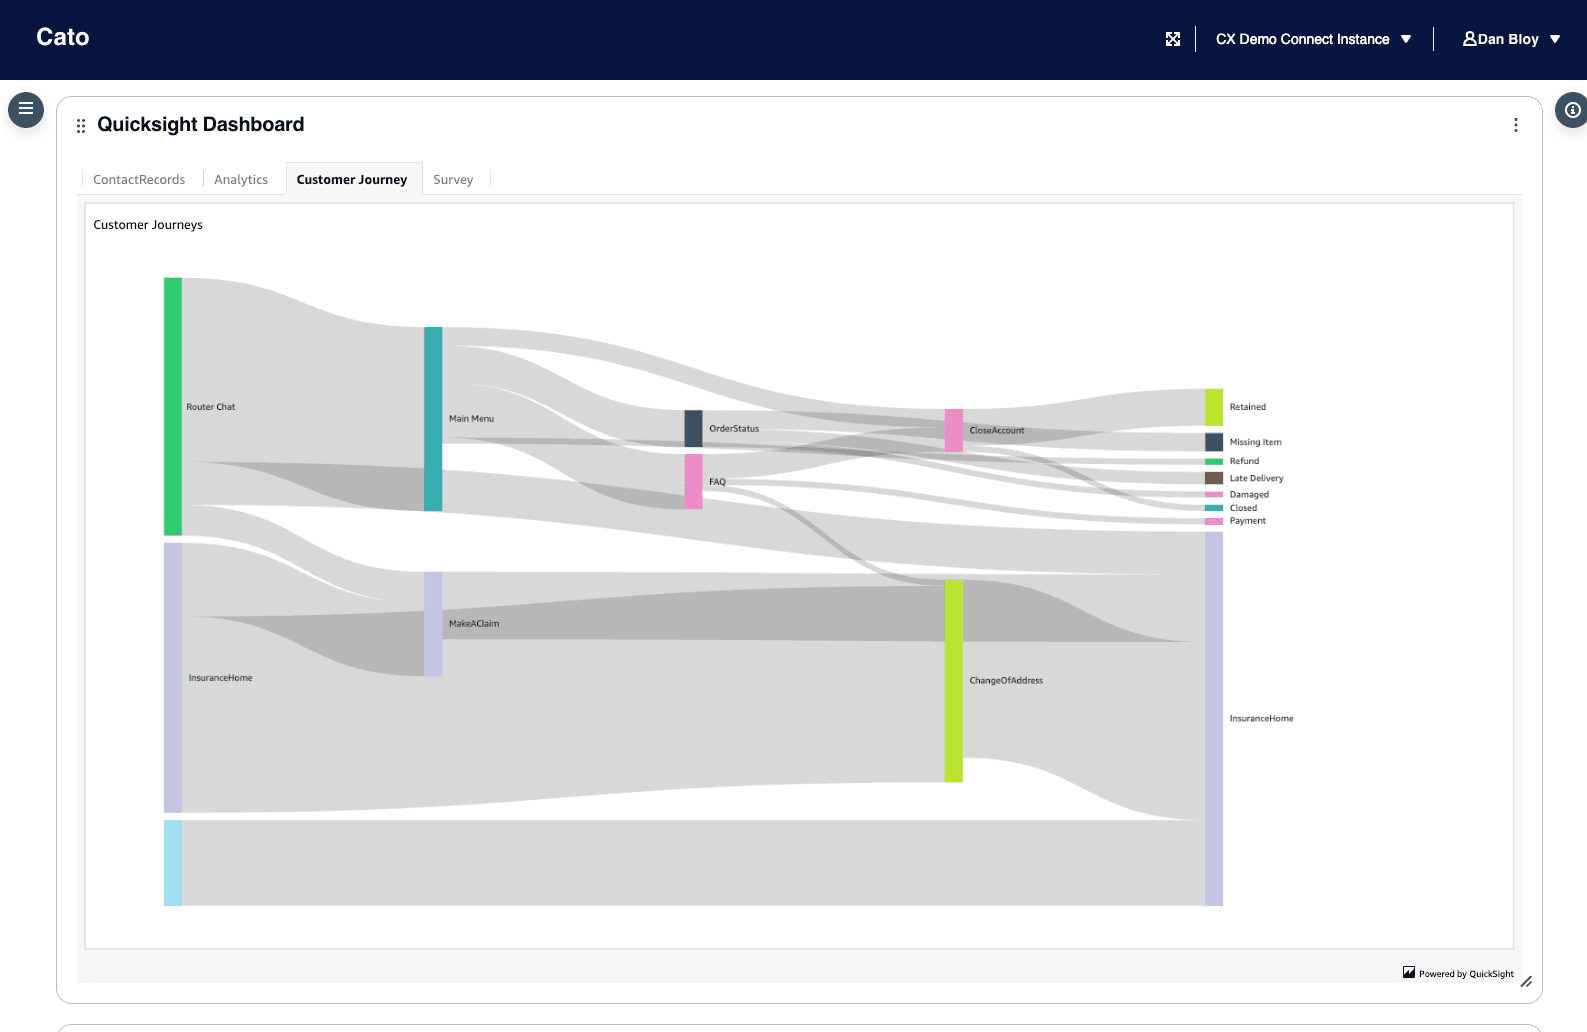Switch to the Analytics tab

click(241, 180)
